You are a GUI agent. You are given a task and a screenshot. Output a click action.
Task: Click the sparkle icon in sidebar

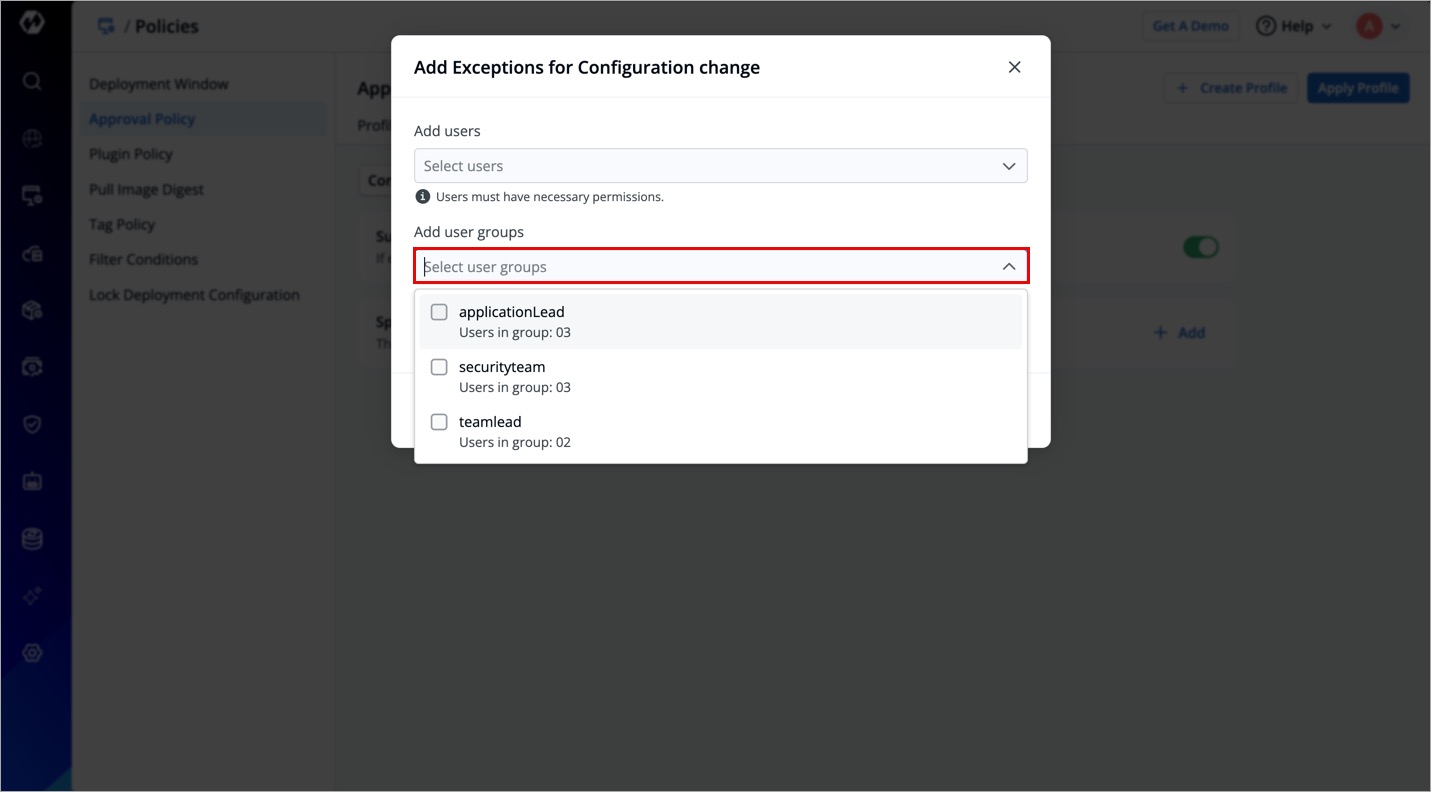click(32, 596)
